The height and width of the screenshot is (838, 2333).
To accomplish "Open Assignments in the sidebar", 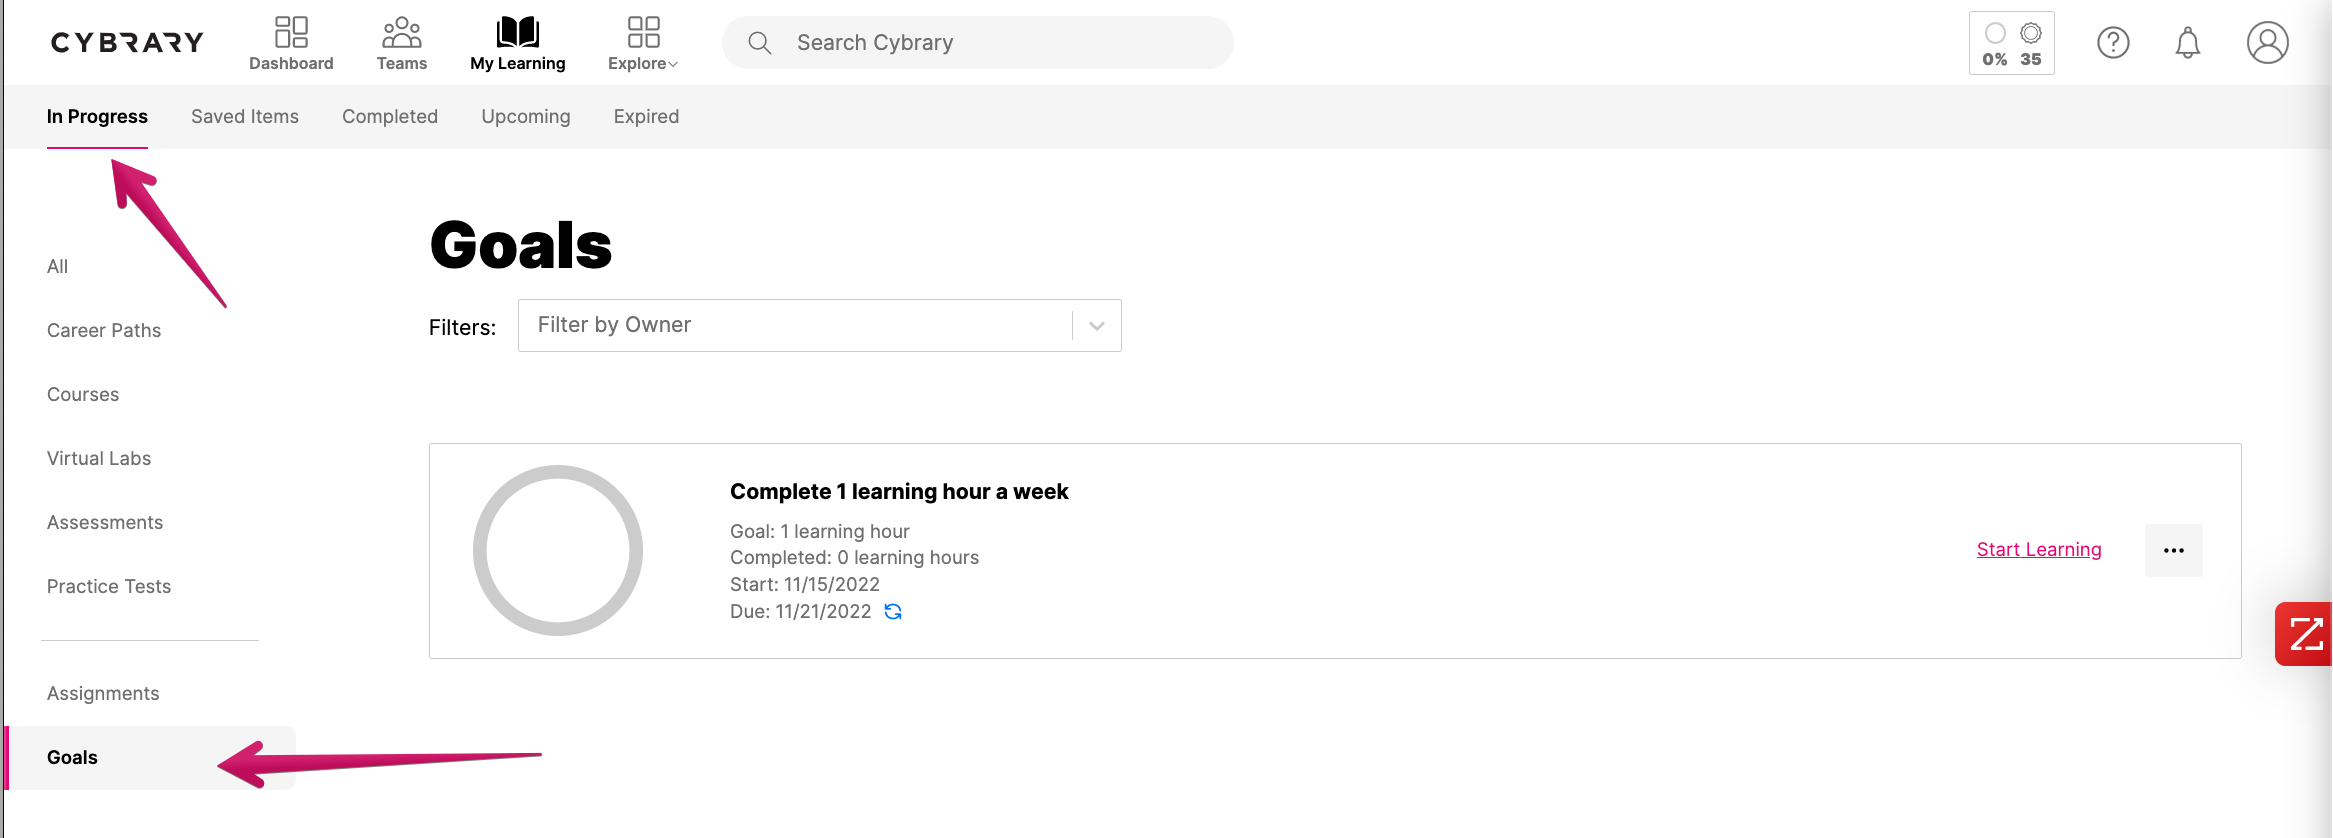I will (103, 694).
